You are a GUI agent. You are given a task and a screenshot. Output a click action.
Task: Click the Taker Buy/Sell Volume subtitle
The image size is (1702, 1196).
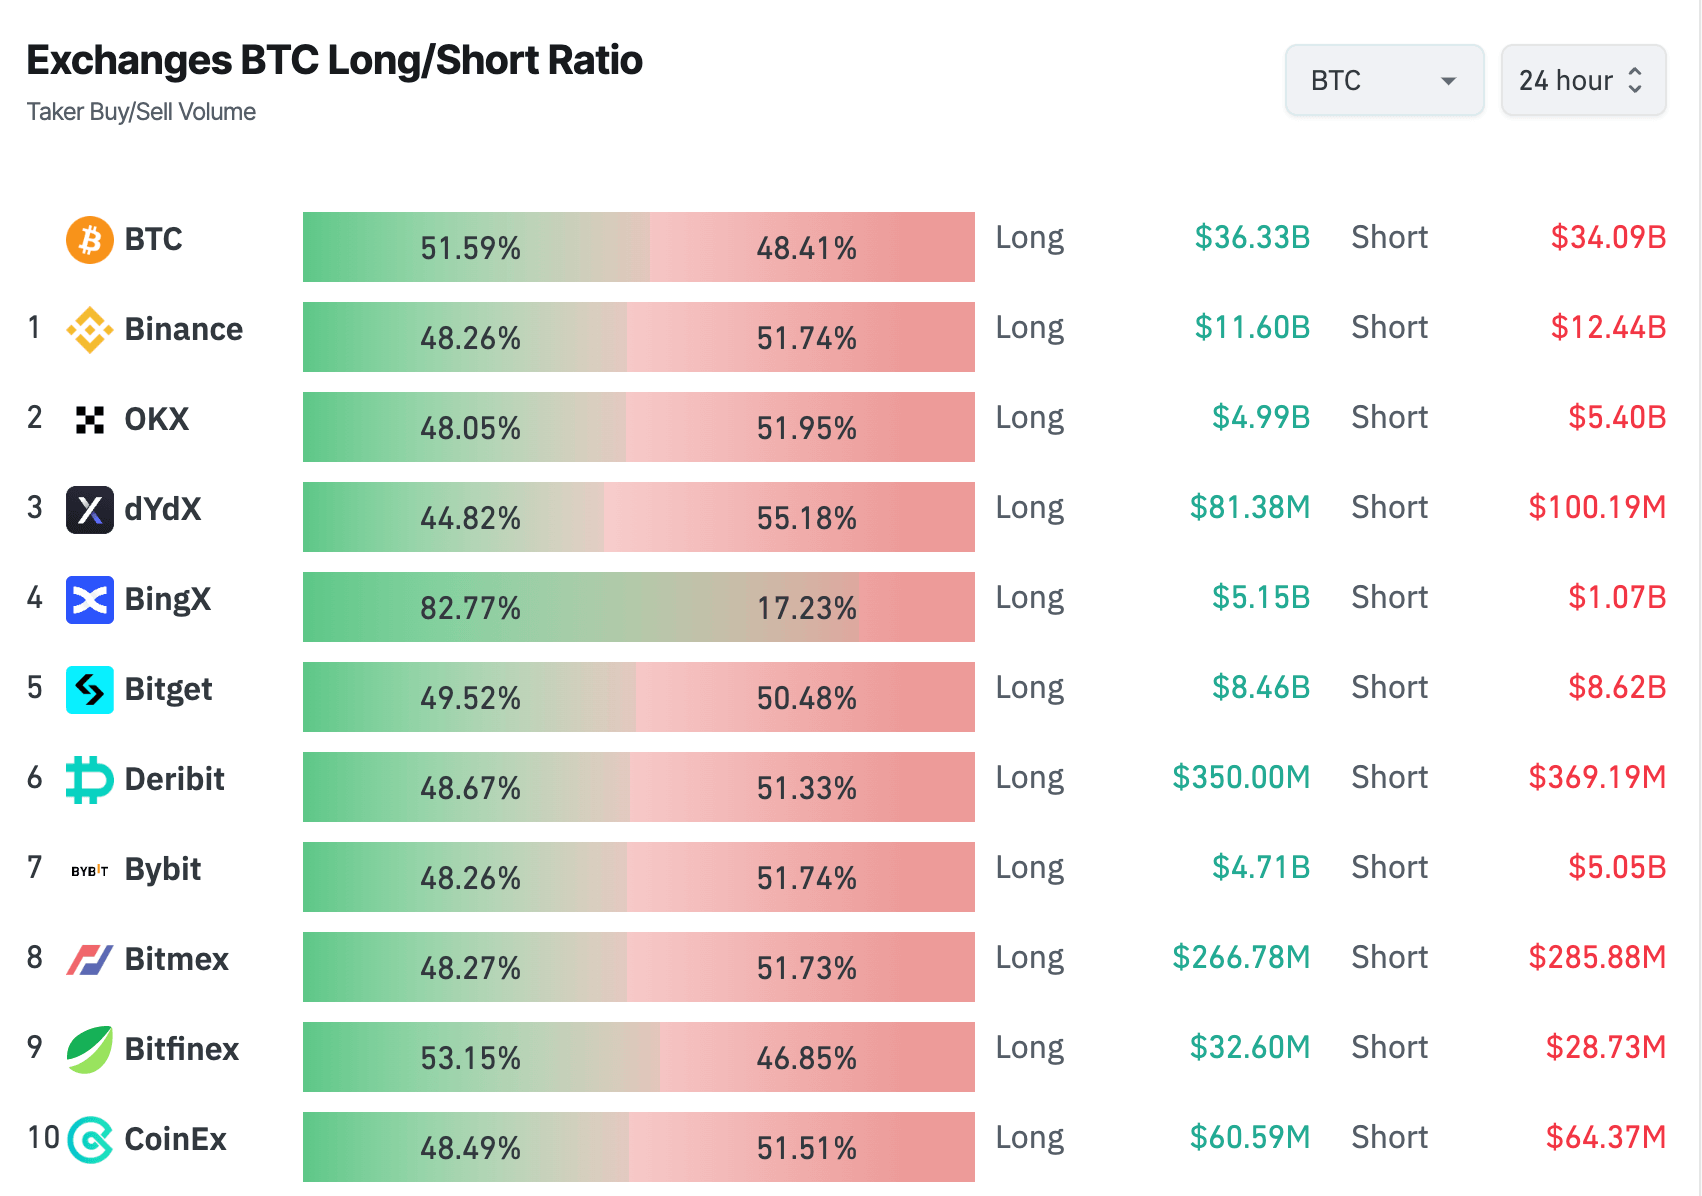(141, 112)
